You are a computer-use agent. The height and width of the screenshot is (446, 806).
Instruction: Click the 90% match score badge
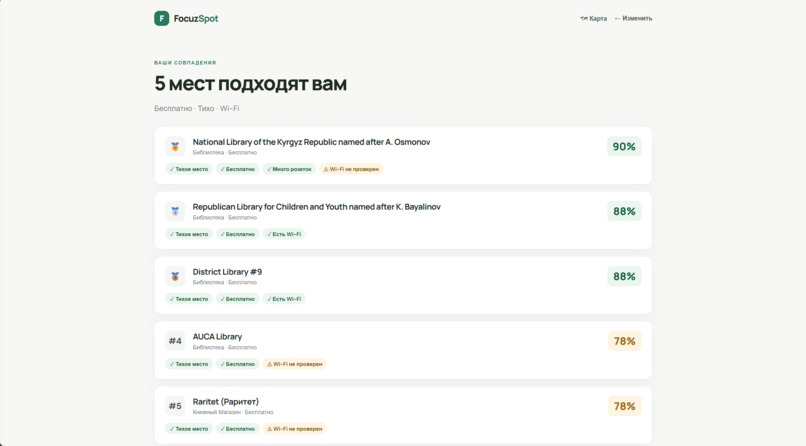pyautogui.click(x=624, y=146)
